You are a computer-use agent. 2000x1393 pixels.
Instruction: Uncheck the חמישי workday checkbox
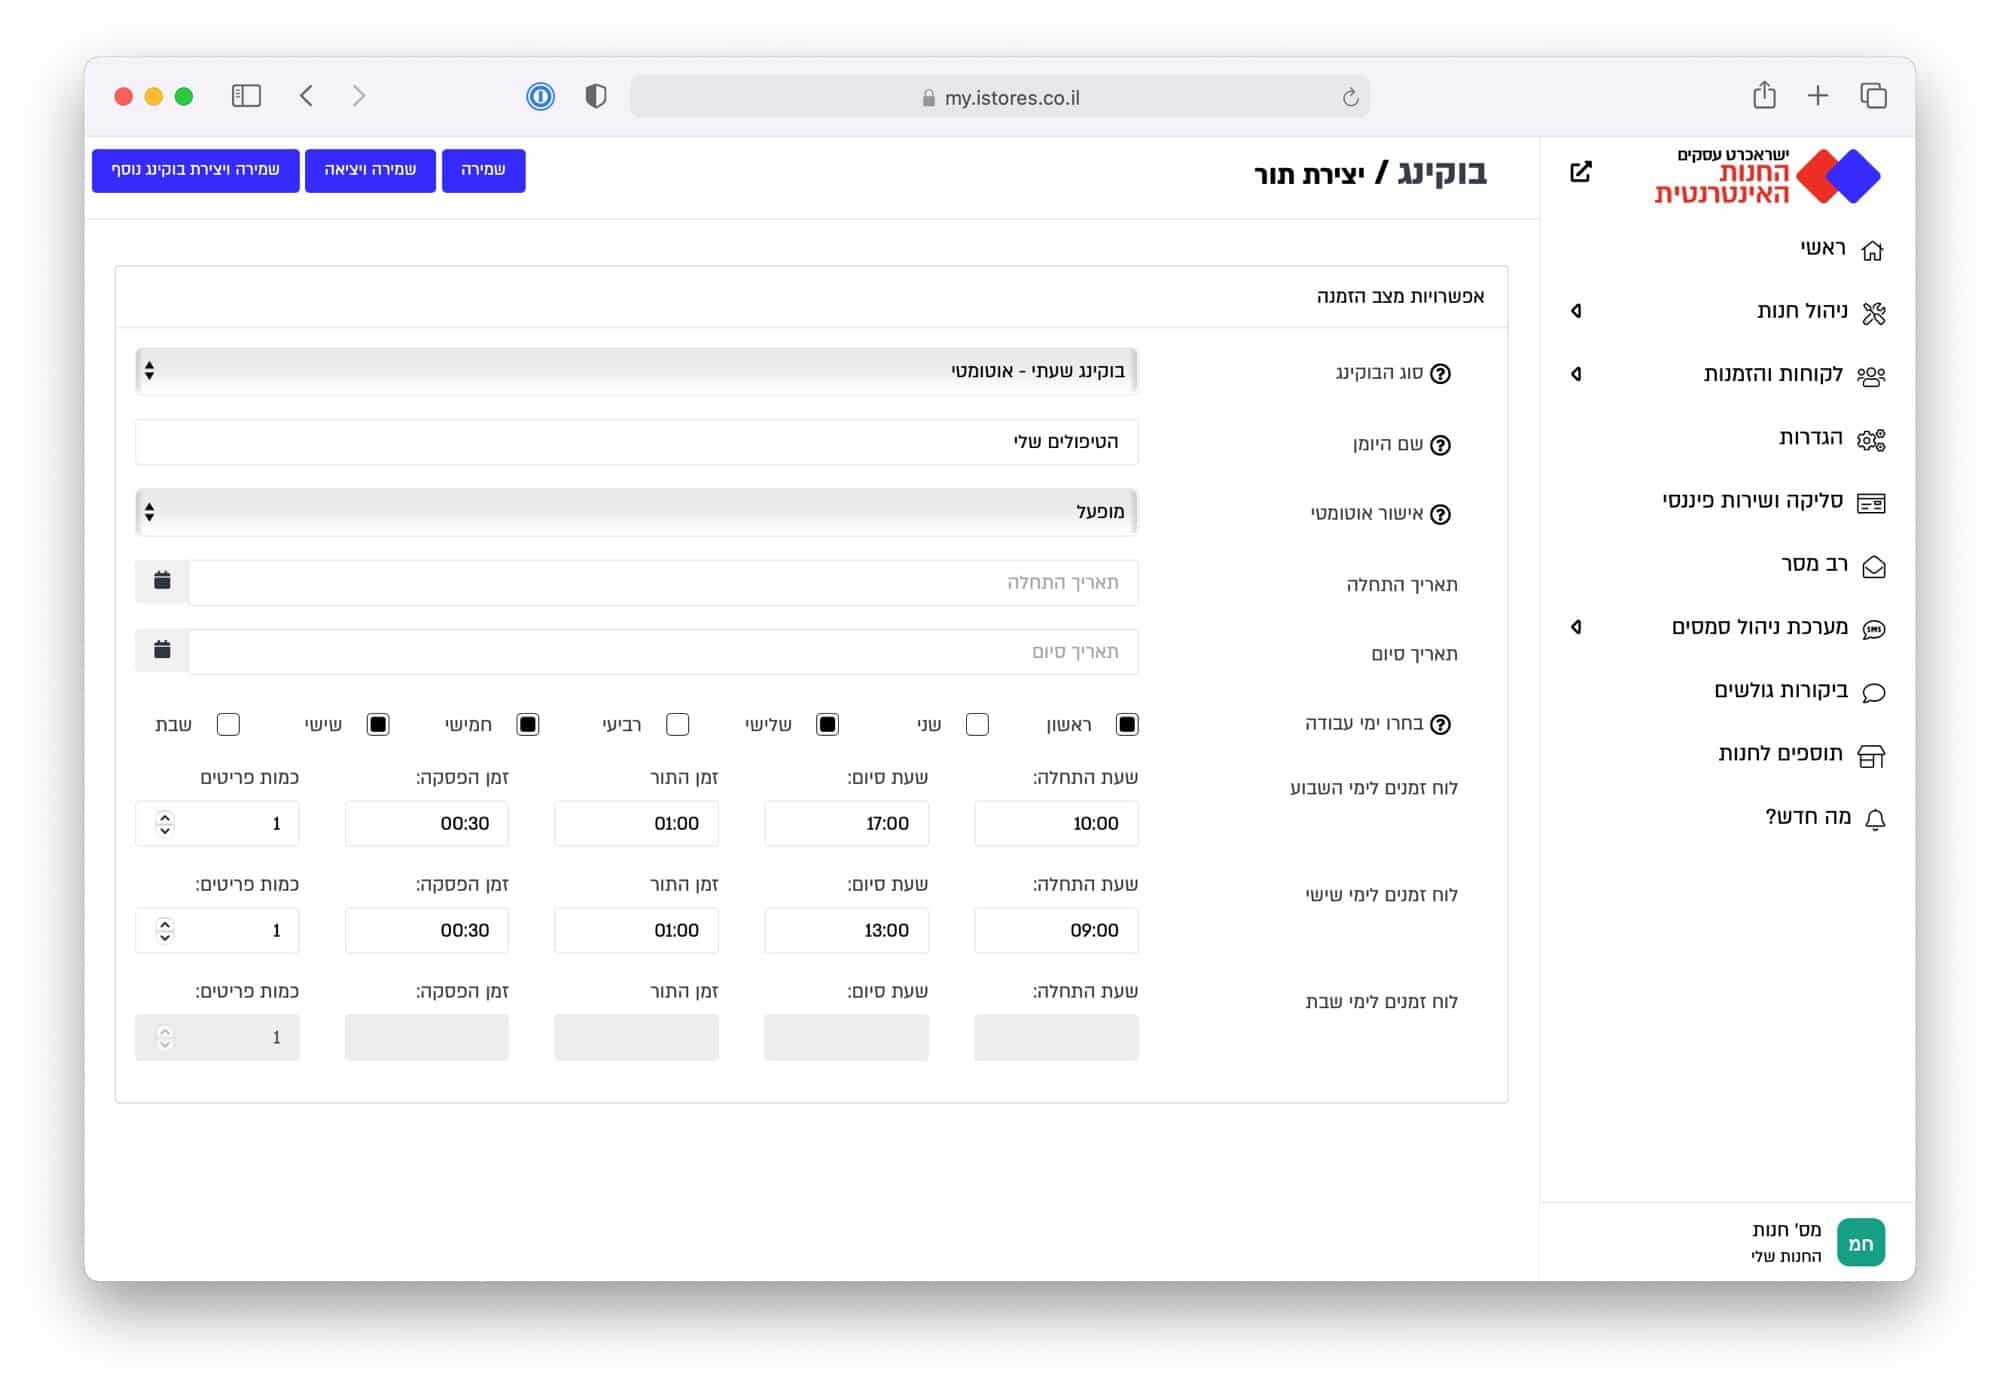[527, 724]
